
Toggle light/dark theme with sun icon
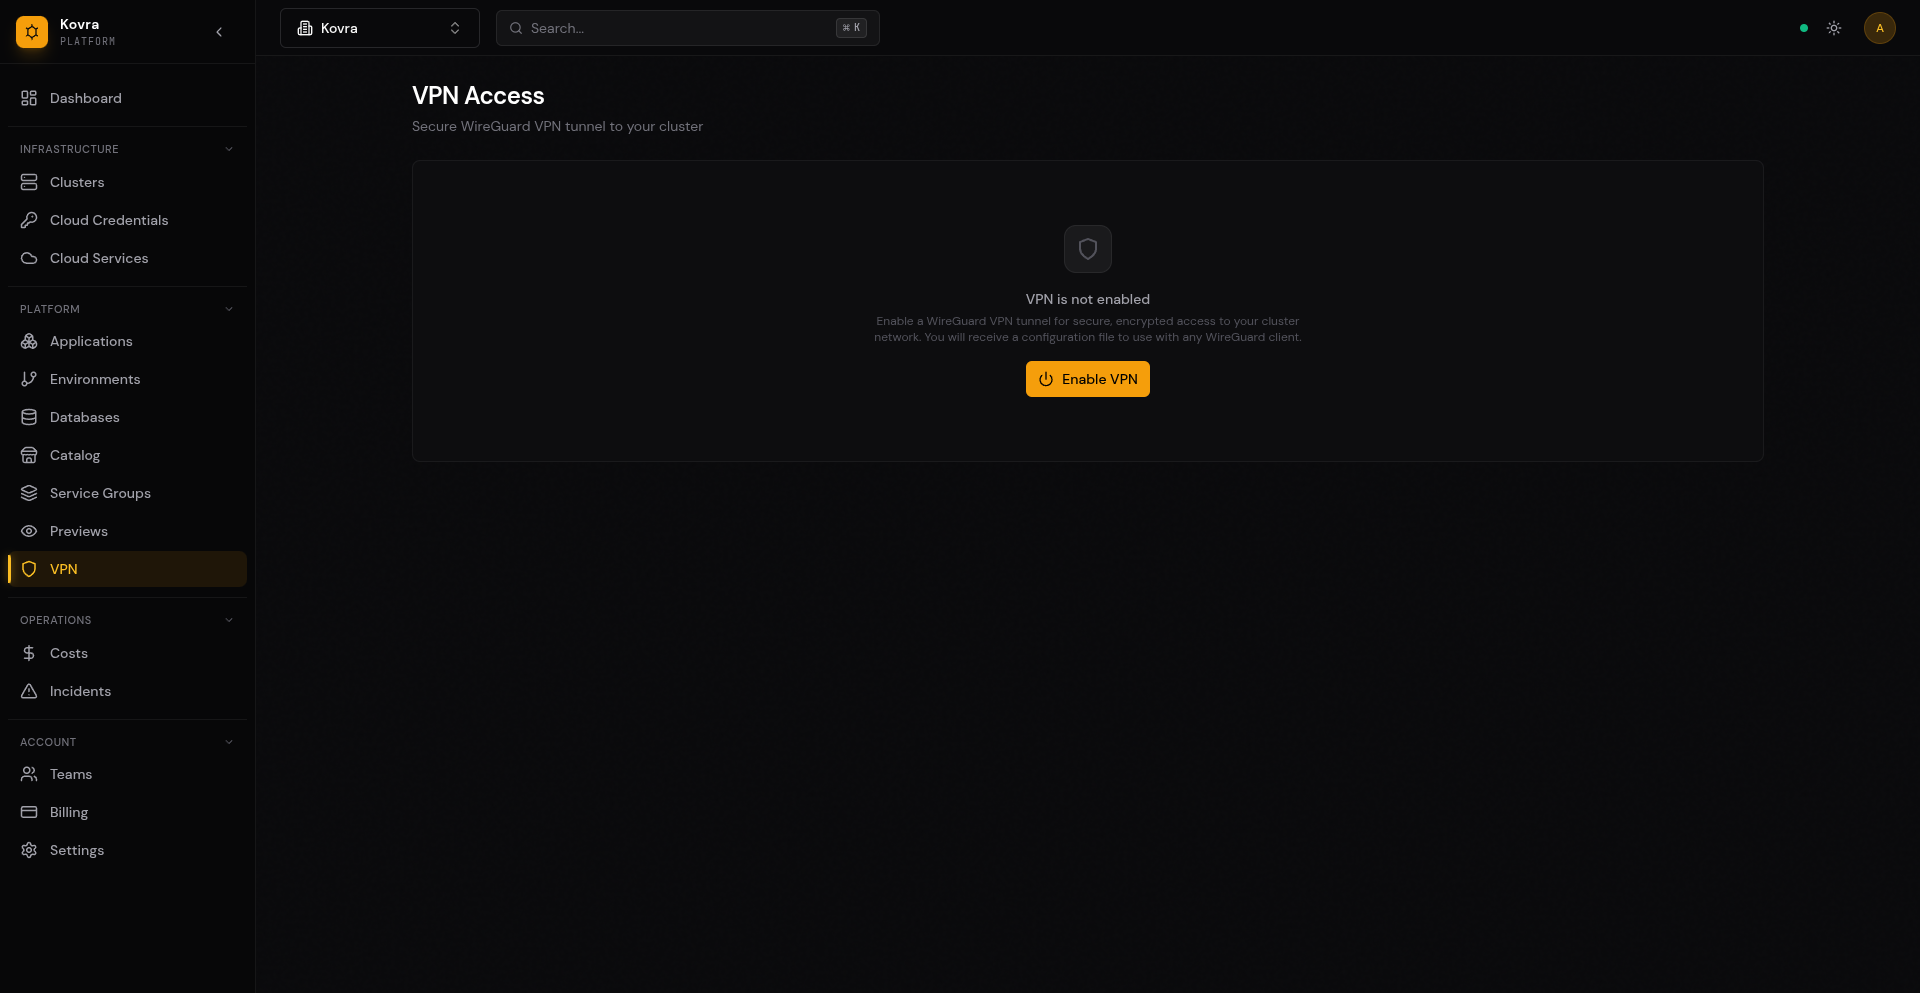coord(1834,28)
